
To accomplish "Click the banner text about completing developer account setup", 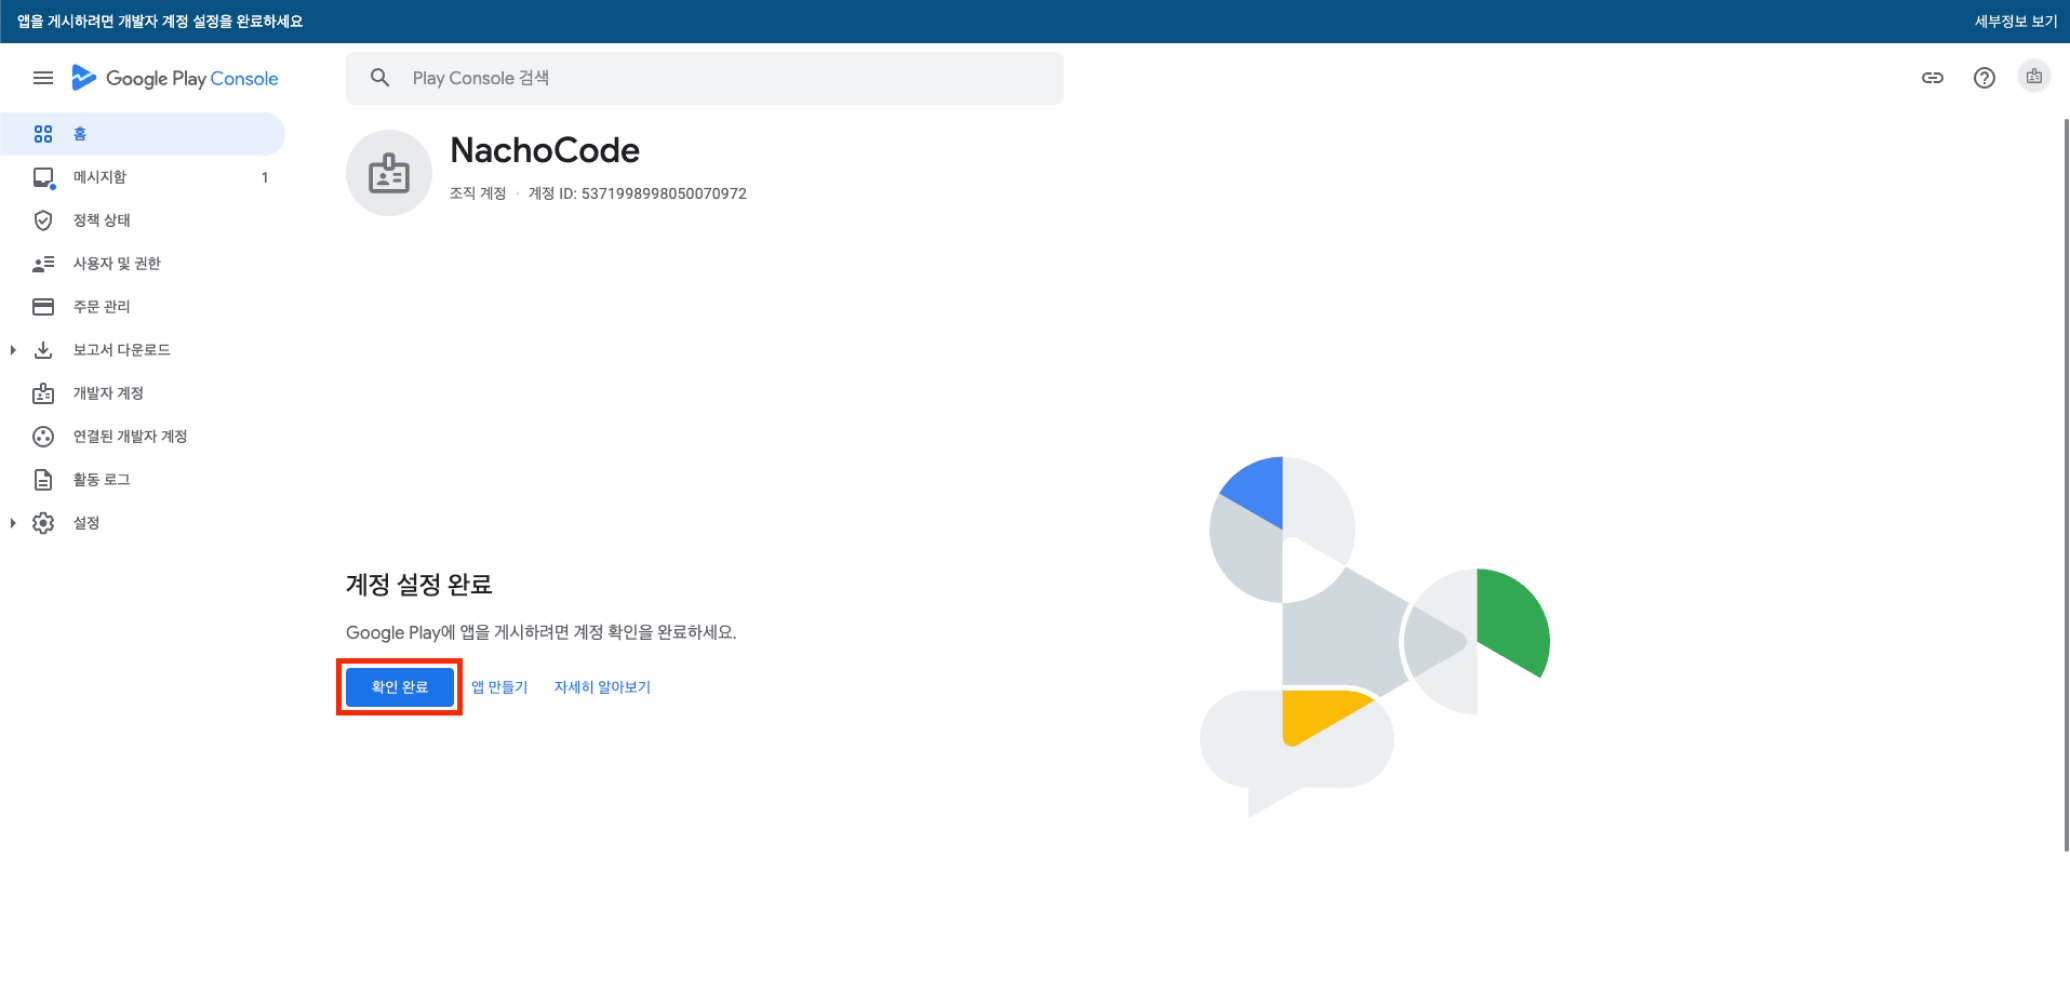I will (160, 21).
